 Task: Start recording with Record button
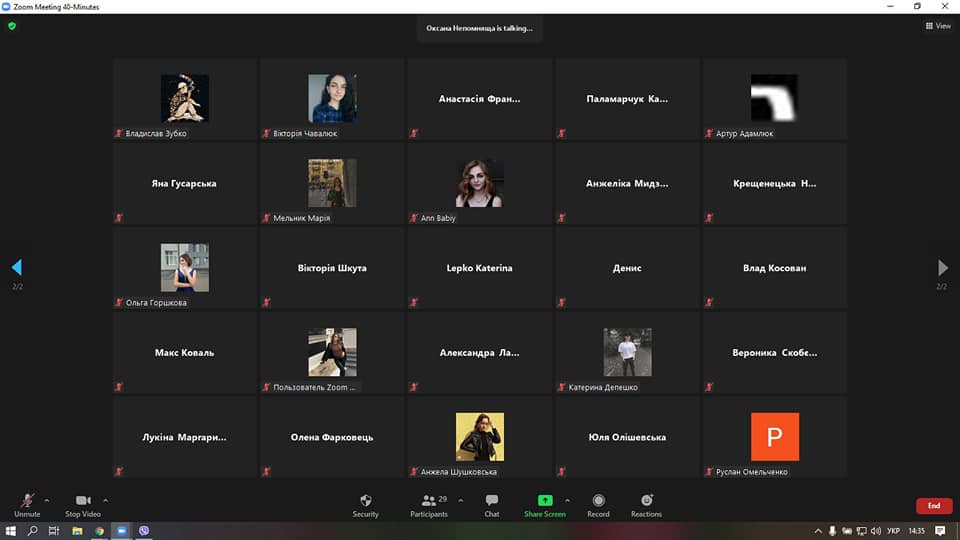[x=598, y=503]
